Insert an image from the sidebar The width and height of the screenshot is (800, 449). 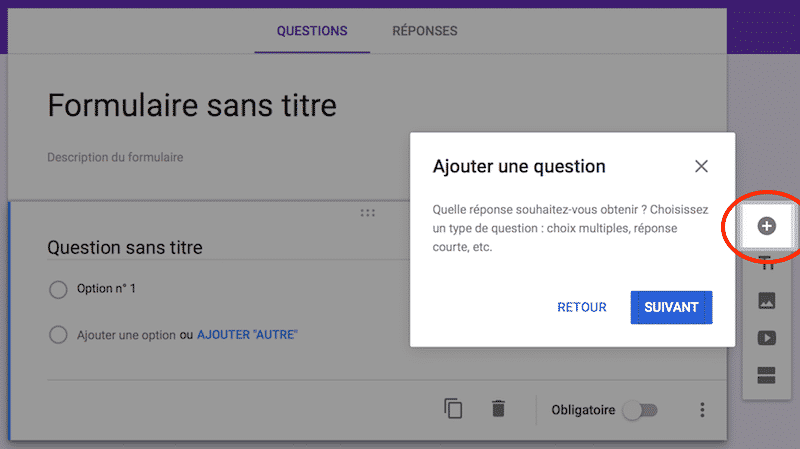click(766, 301)
